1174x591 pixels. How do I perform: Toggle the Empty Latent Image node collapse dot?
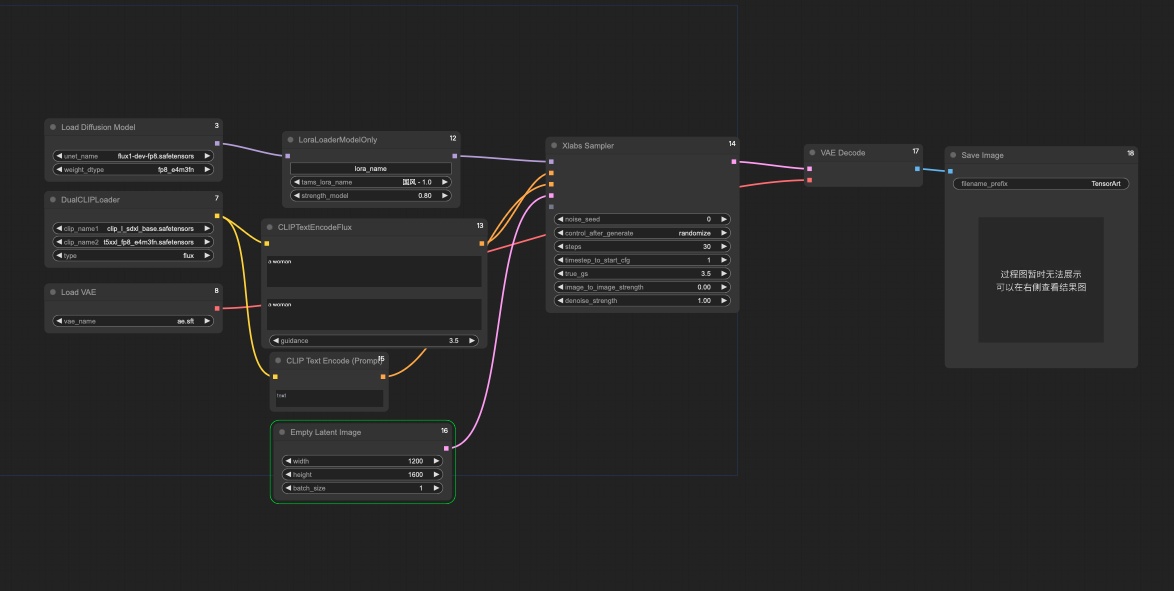pyautogui.click(x=282, y=433)
